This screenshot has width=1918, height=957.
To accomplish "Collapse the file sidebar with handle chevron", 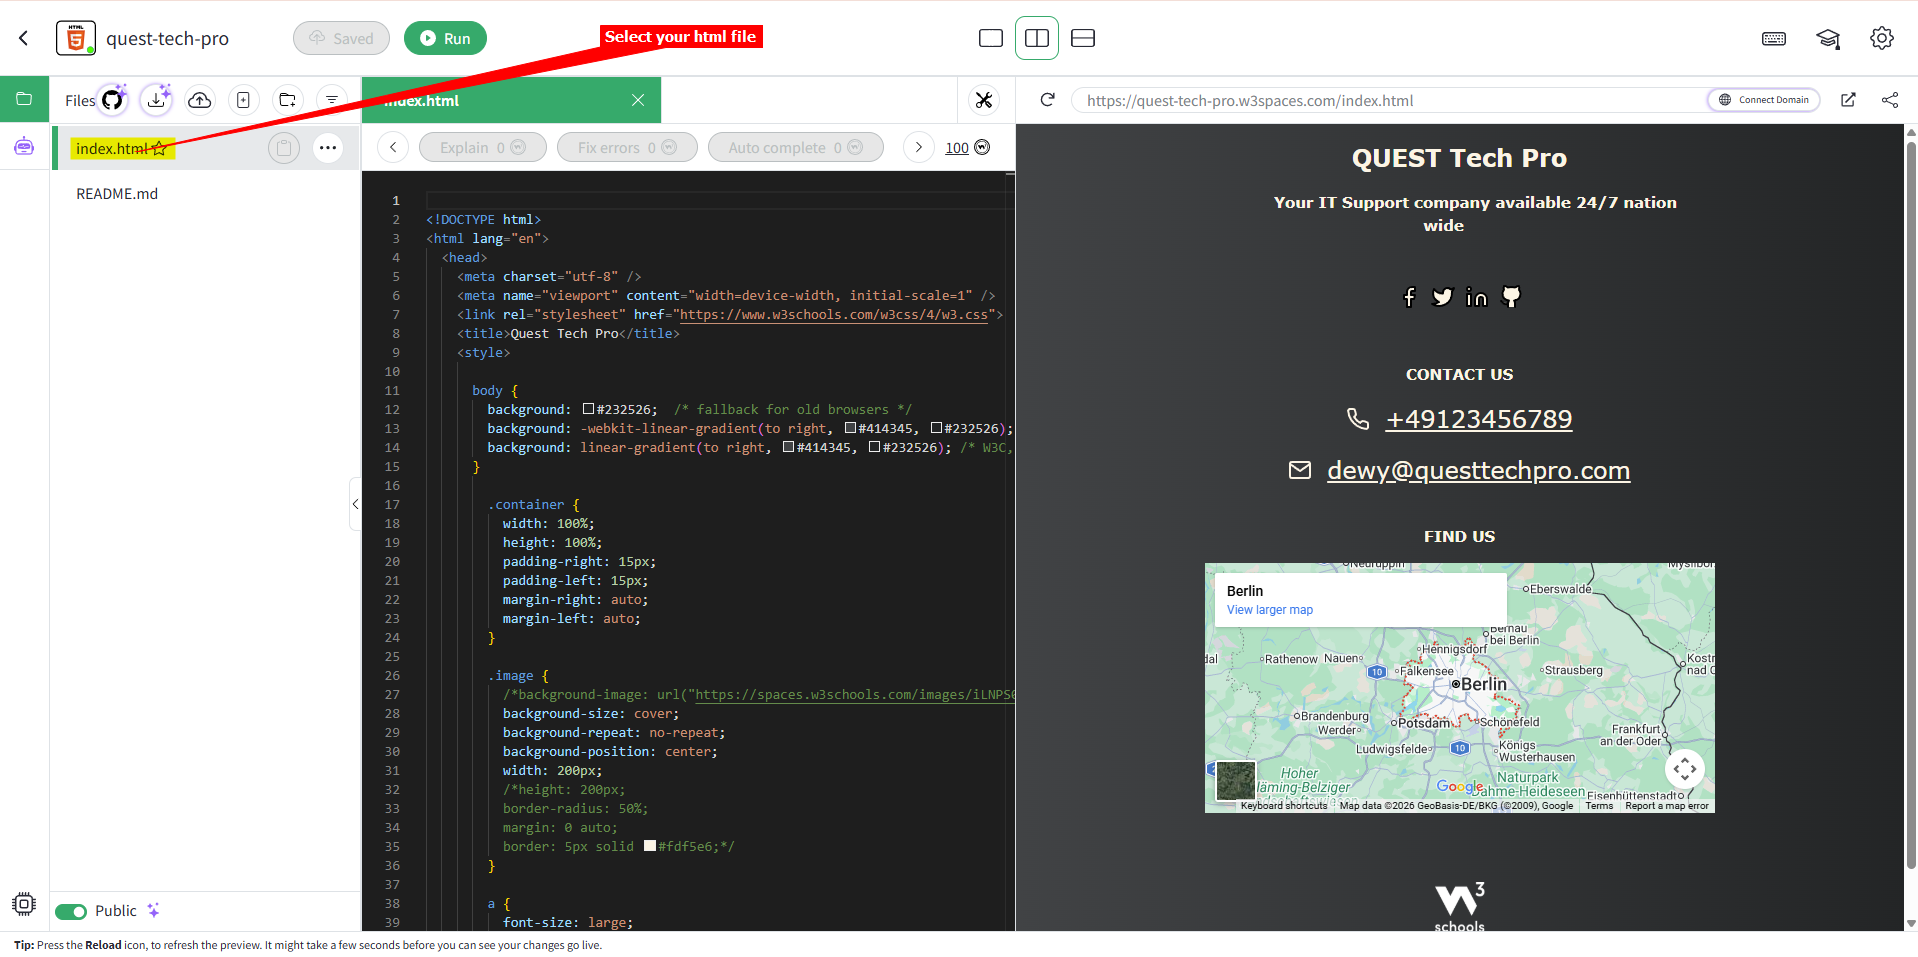I will [x=355, y=504].
